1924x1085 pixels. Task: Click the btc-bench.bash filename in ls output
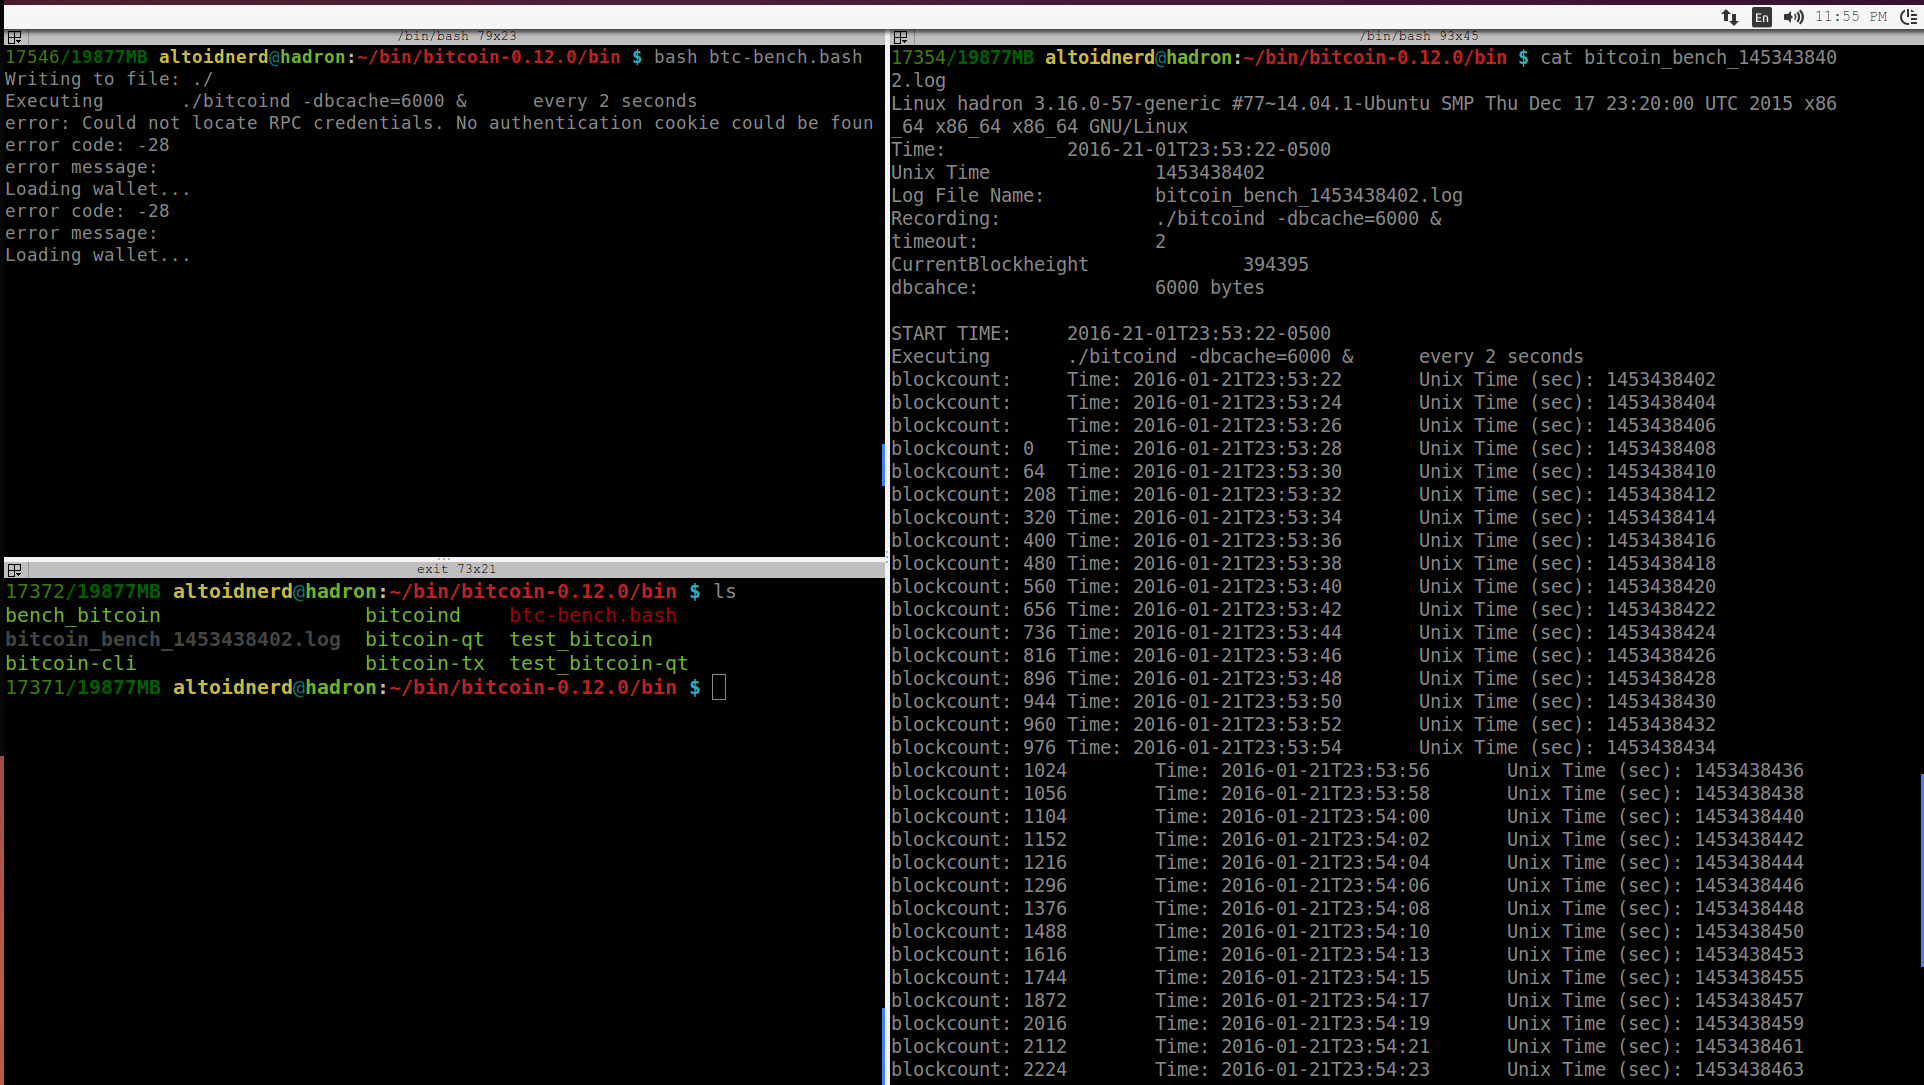tap(593, 615)
